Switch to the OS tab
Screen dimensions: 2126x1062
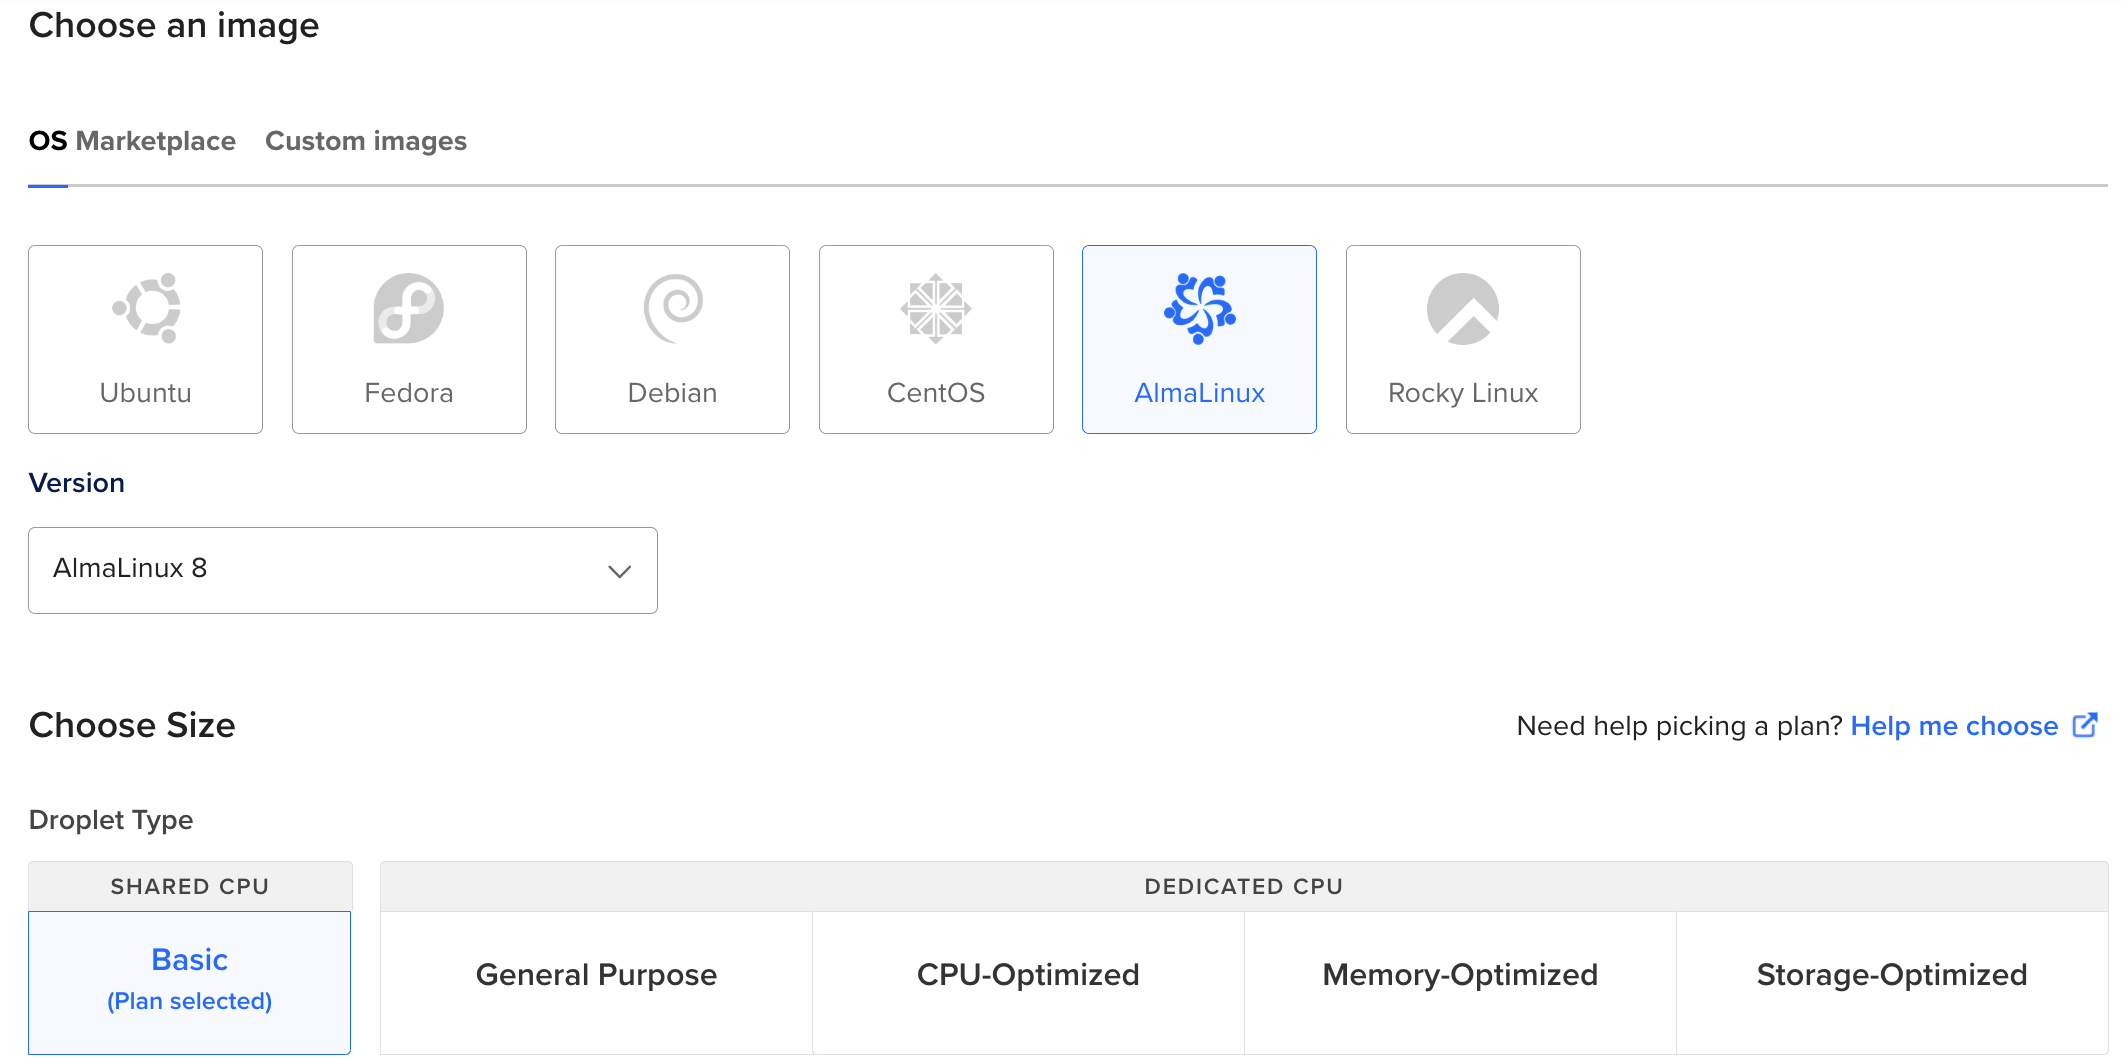point(48,141)
